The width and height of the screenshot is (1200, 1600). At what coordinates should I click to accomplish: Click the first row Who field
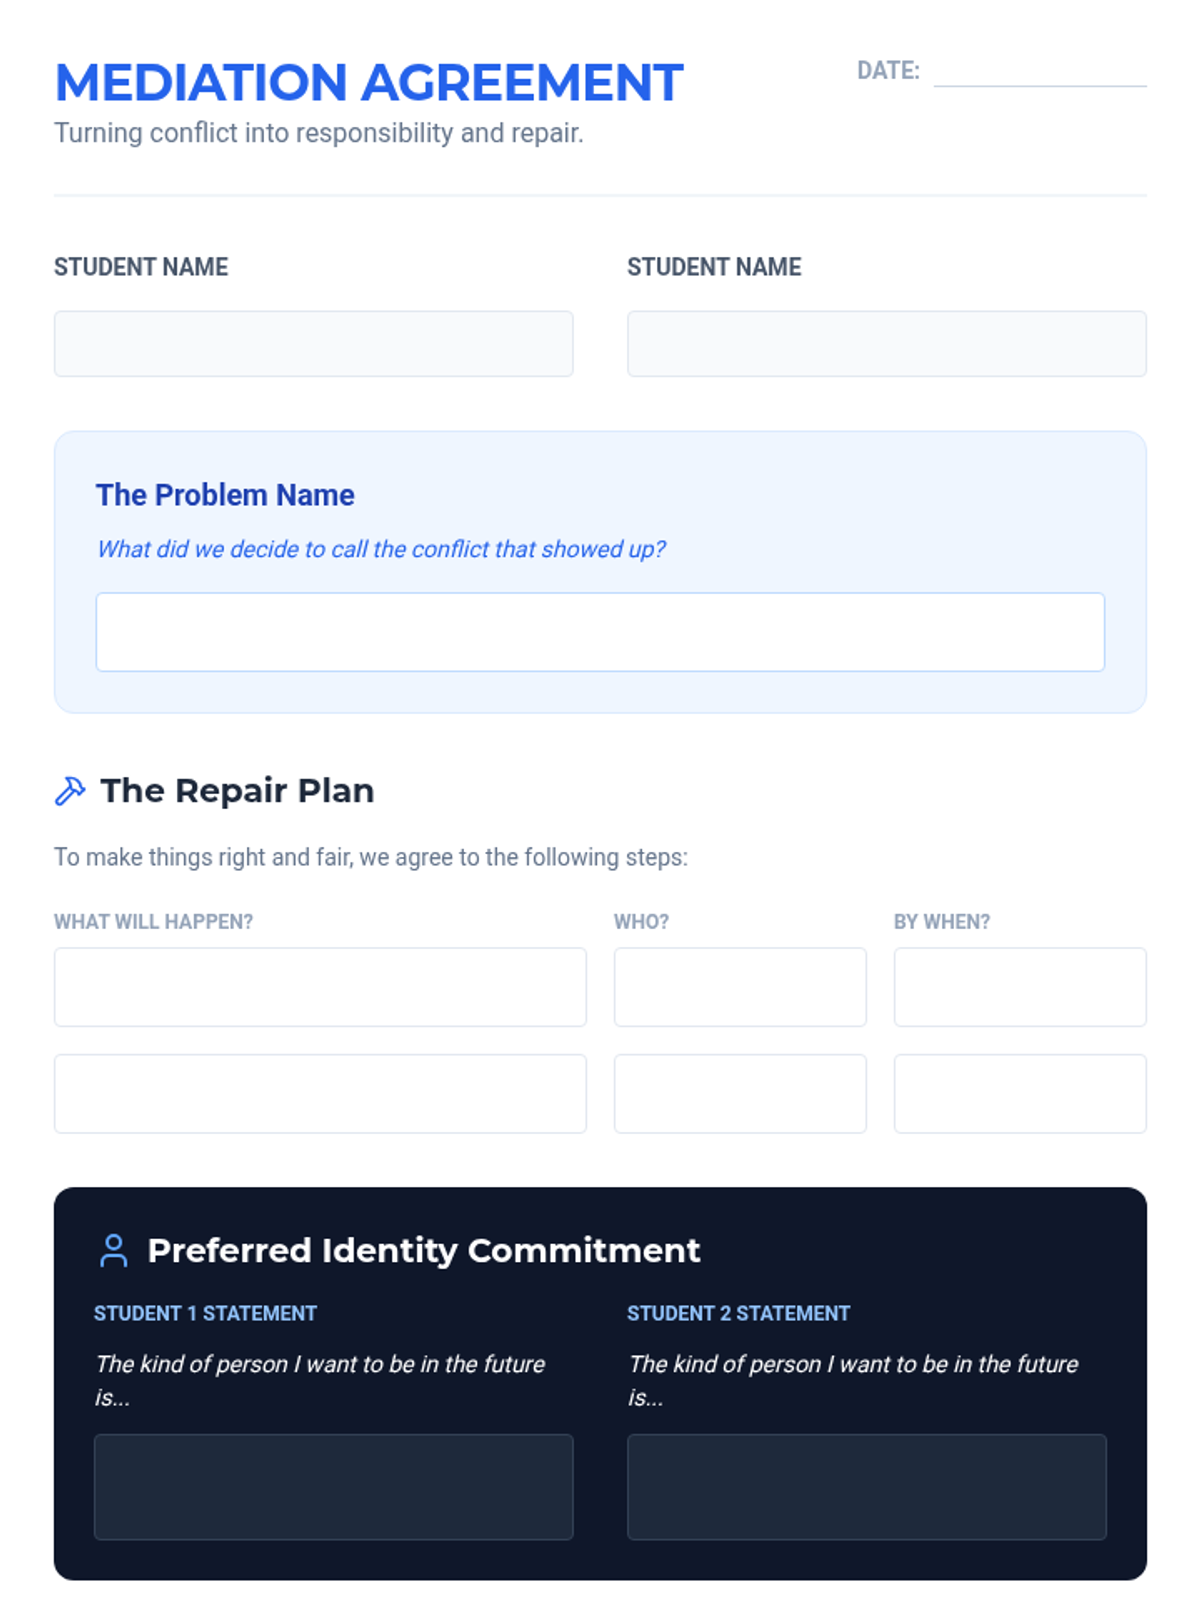pos(740,987)
